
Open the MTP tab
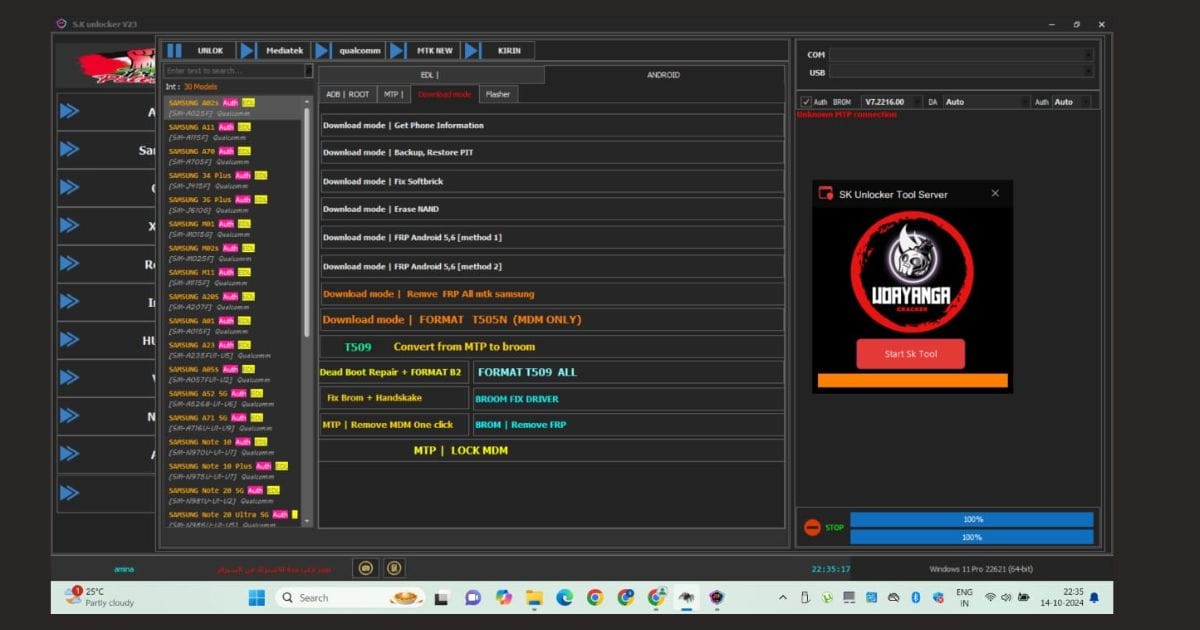(x=392, y=94)
